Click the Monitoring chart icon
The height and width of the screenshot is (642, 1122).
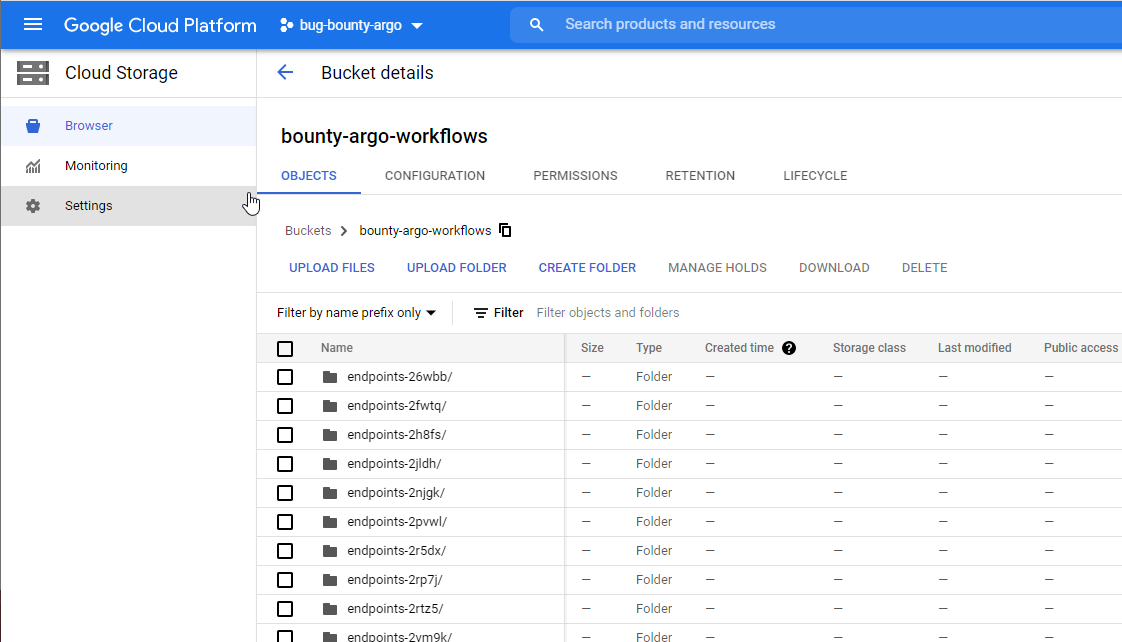point(33,166)
